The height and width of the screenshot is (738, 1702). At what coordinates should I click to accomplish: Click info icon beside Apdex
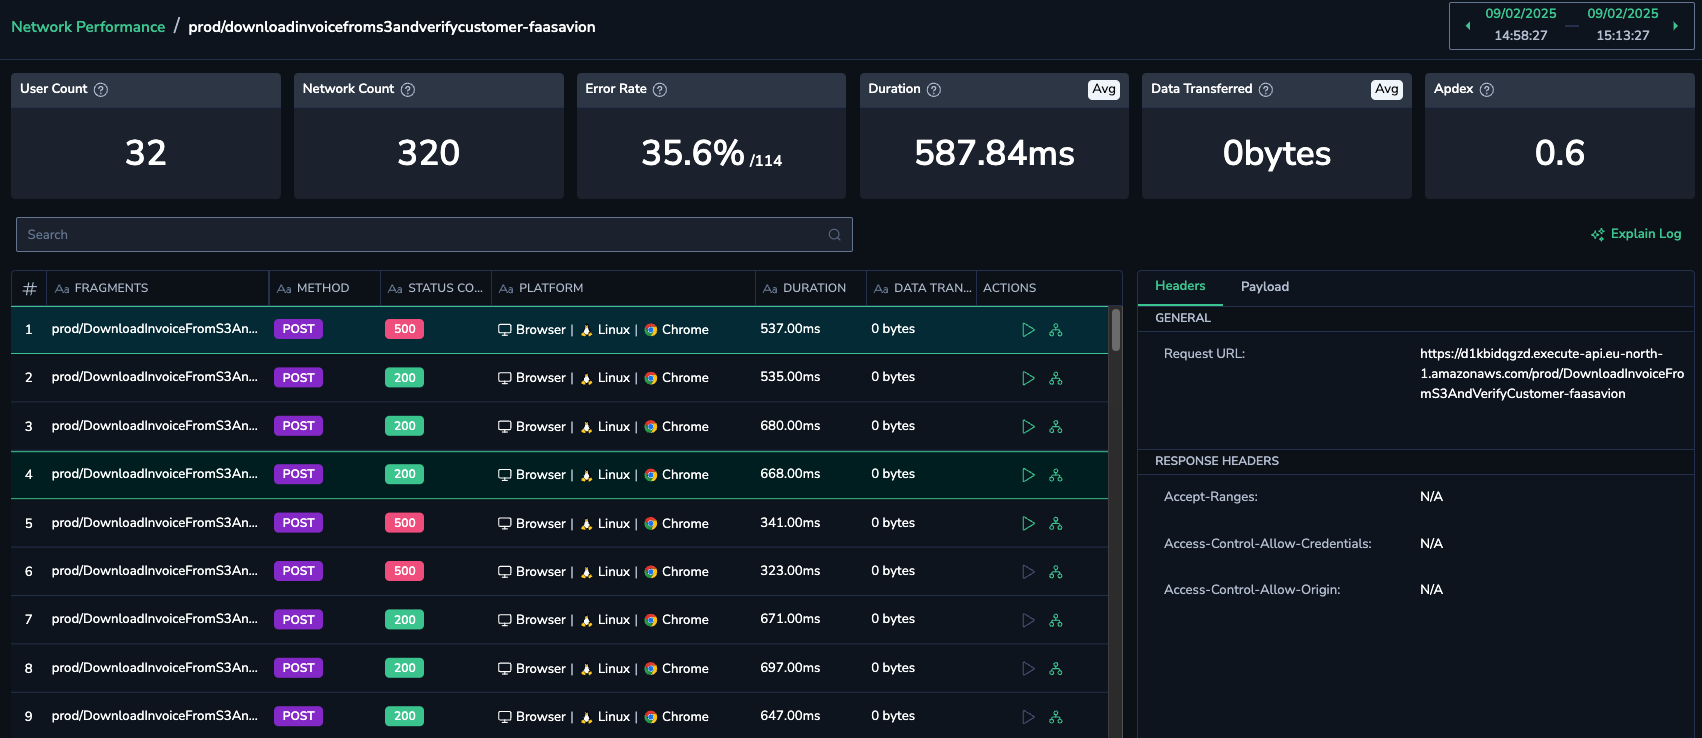click(1487, 90)
